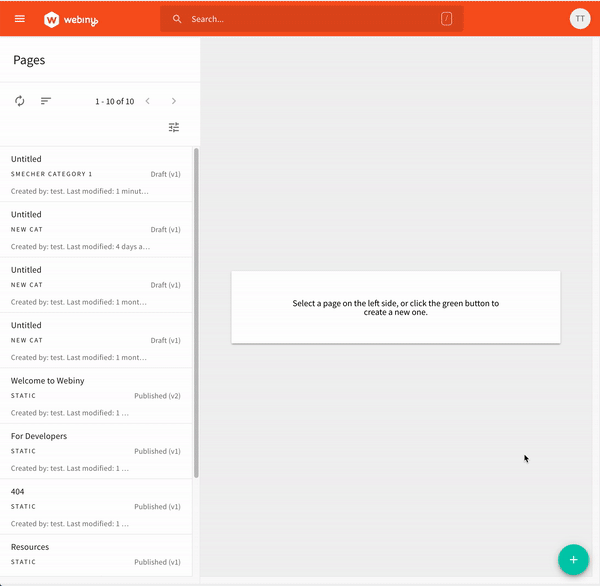Refresh the pages list
Screen dimensions: 600x586
pos(20,101)
